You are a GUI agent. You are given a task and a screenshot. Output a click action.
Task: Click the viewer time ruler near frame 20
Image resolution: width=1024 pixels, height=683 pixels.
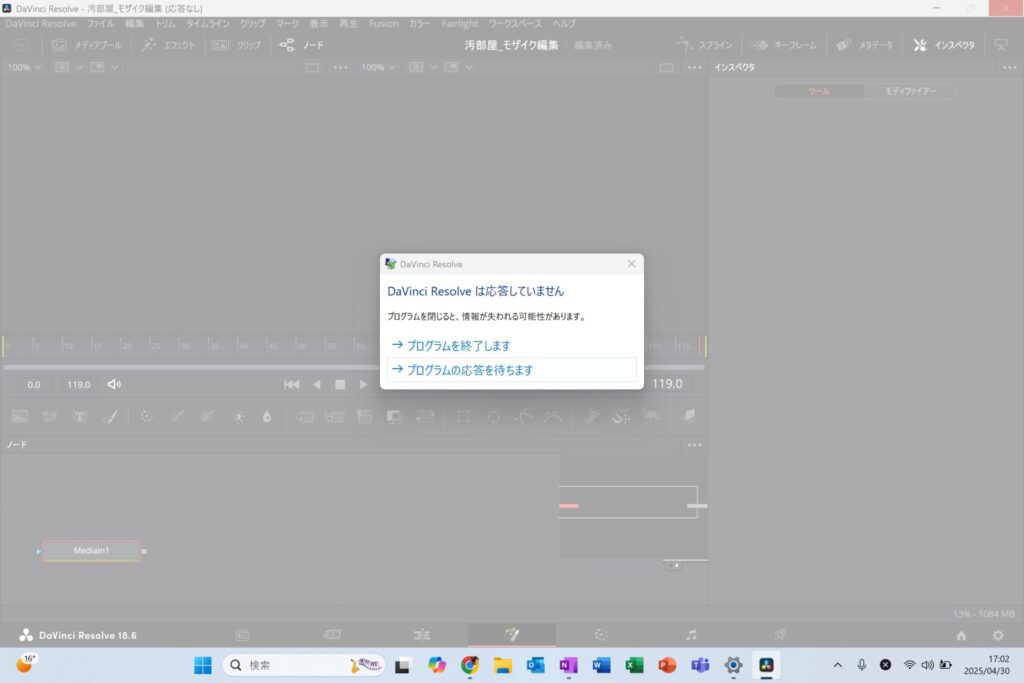(x=122, y=345)
